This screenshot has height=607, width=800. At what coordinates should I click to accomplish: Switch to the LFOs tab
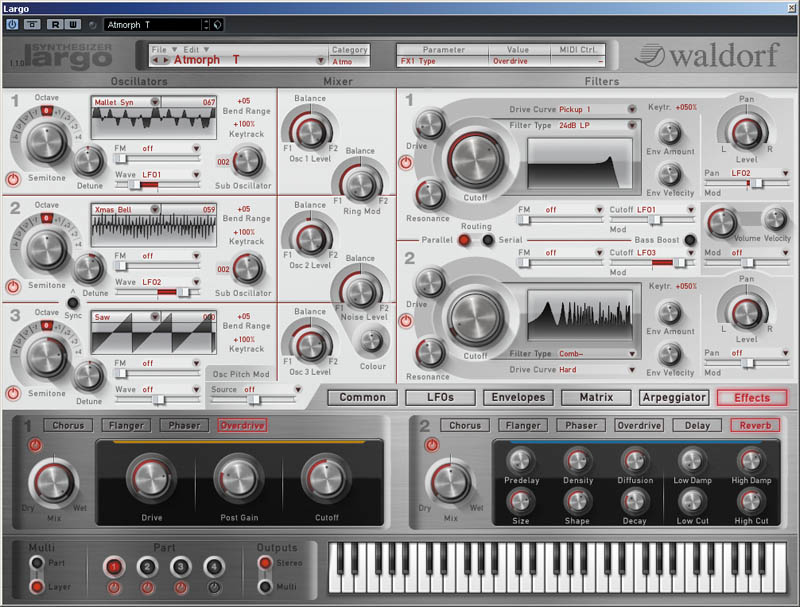point(440,397)
